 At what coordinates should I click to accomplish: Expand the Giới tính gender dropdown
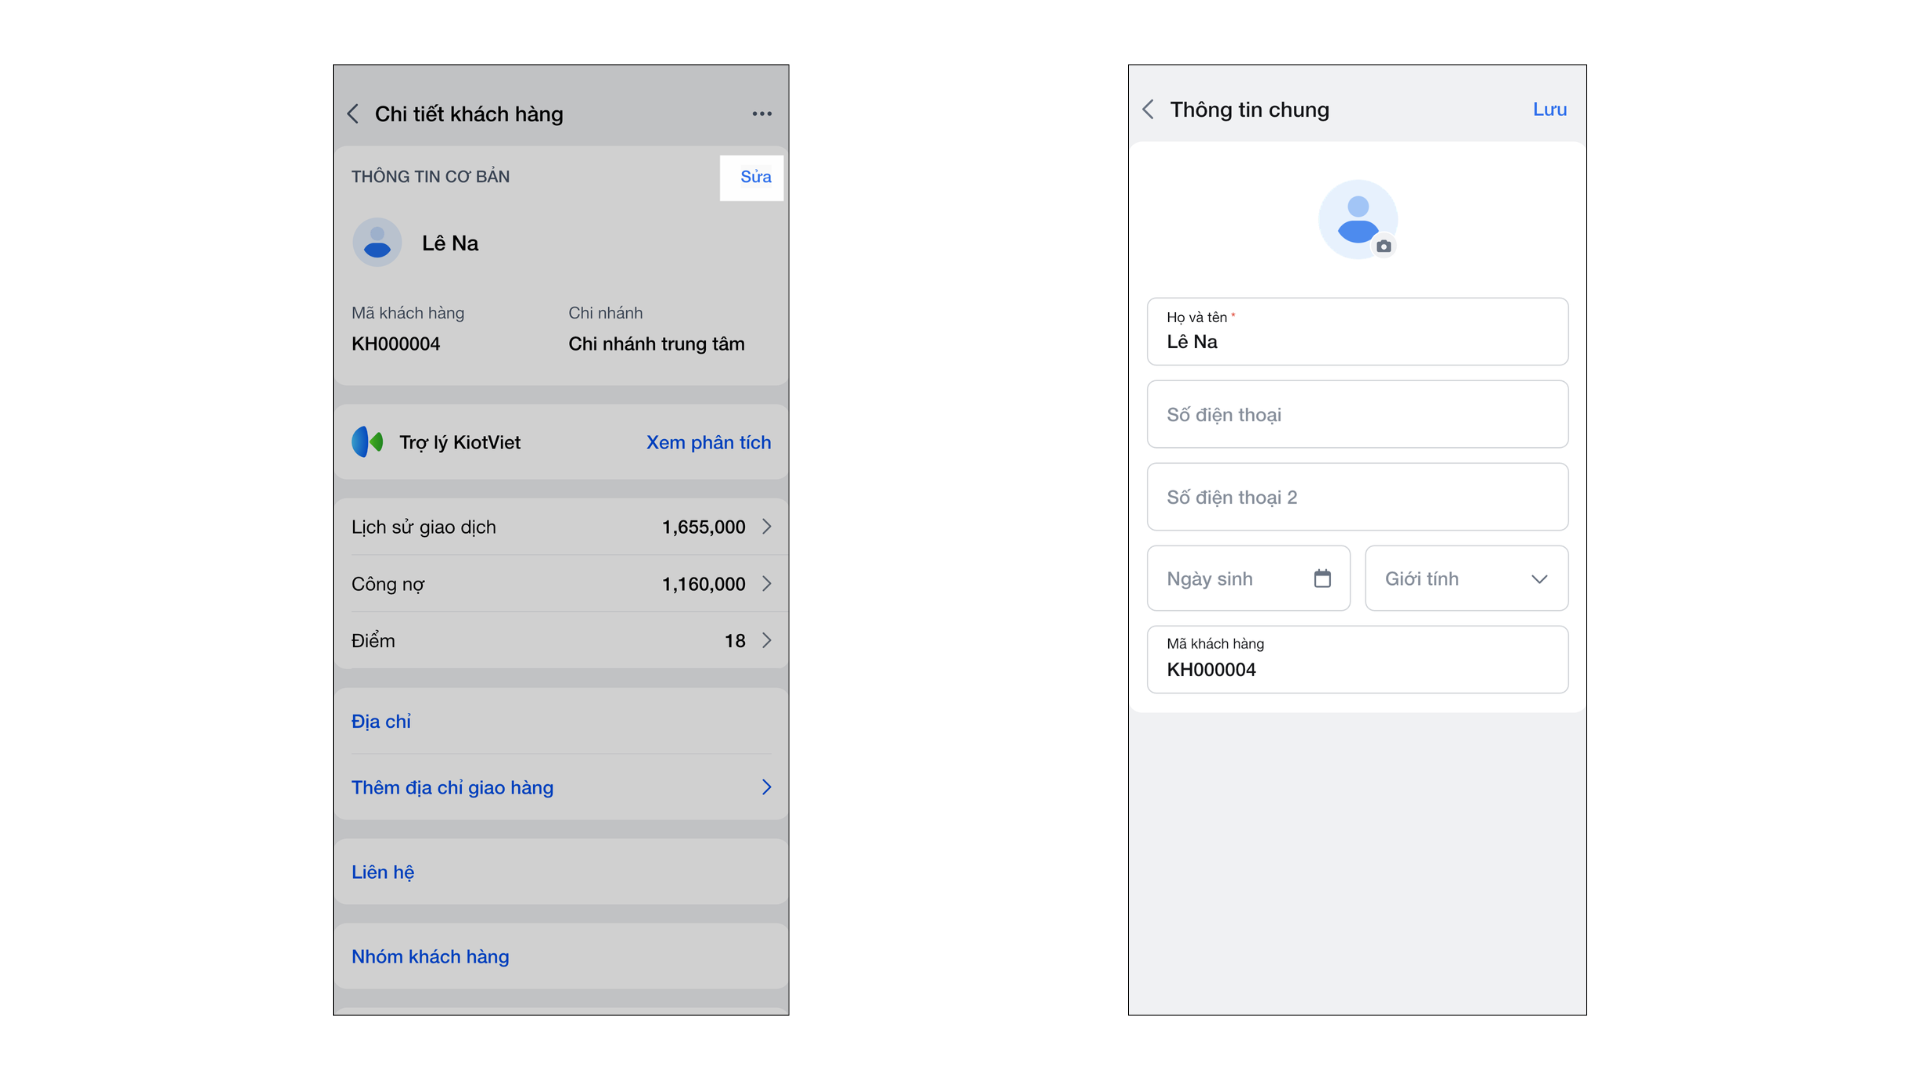coord(1539,579)
